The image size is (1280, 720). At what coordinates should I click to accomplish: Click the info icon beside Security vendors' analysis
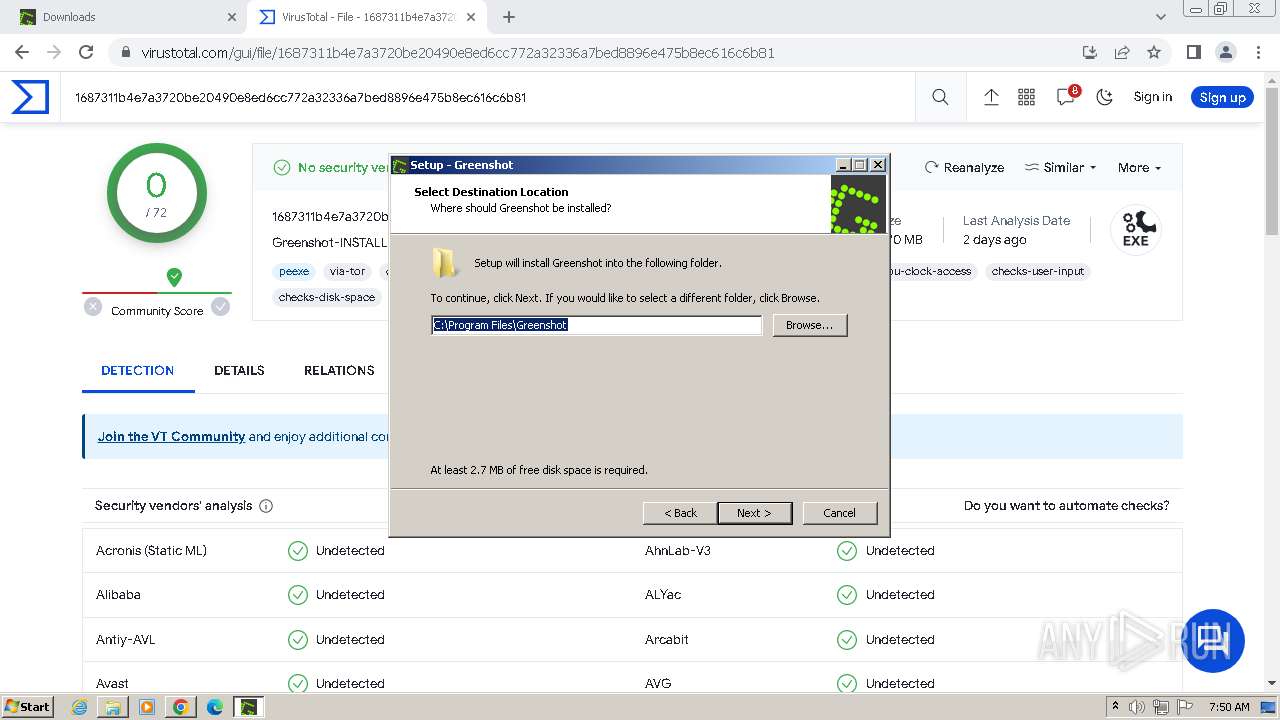tap(266, 506)
